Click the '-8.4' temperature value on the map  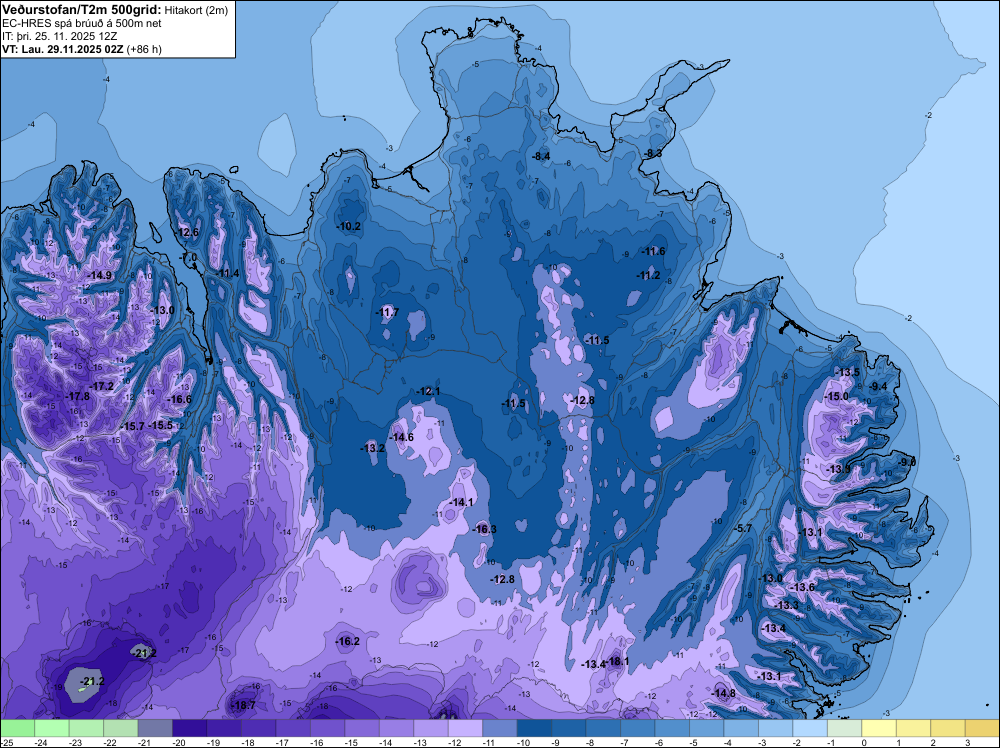click(541, 156)
